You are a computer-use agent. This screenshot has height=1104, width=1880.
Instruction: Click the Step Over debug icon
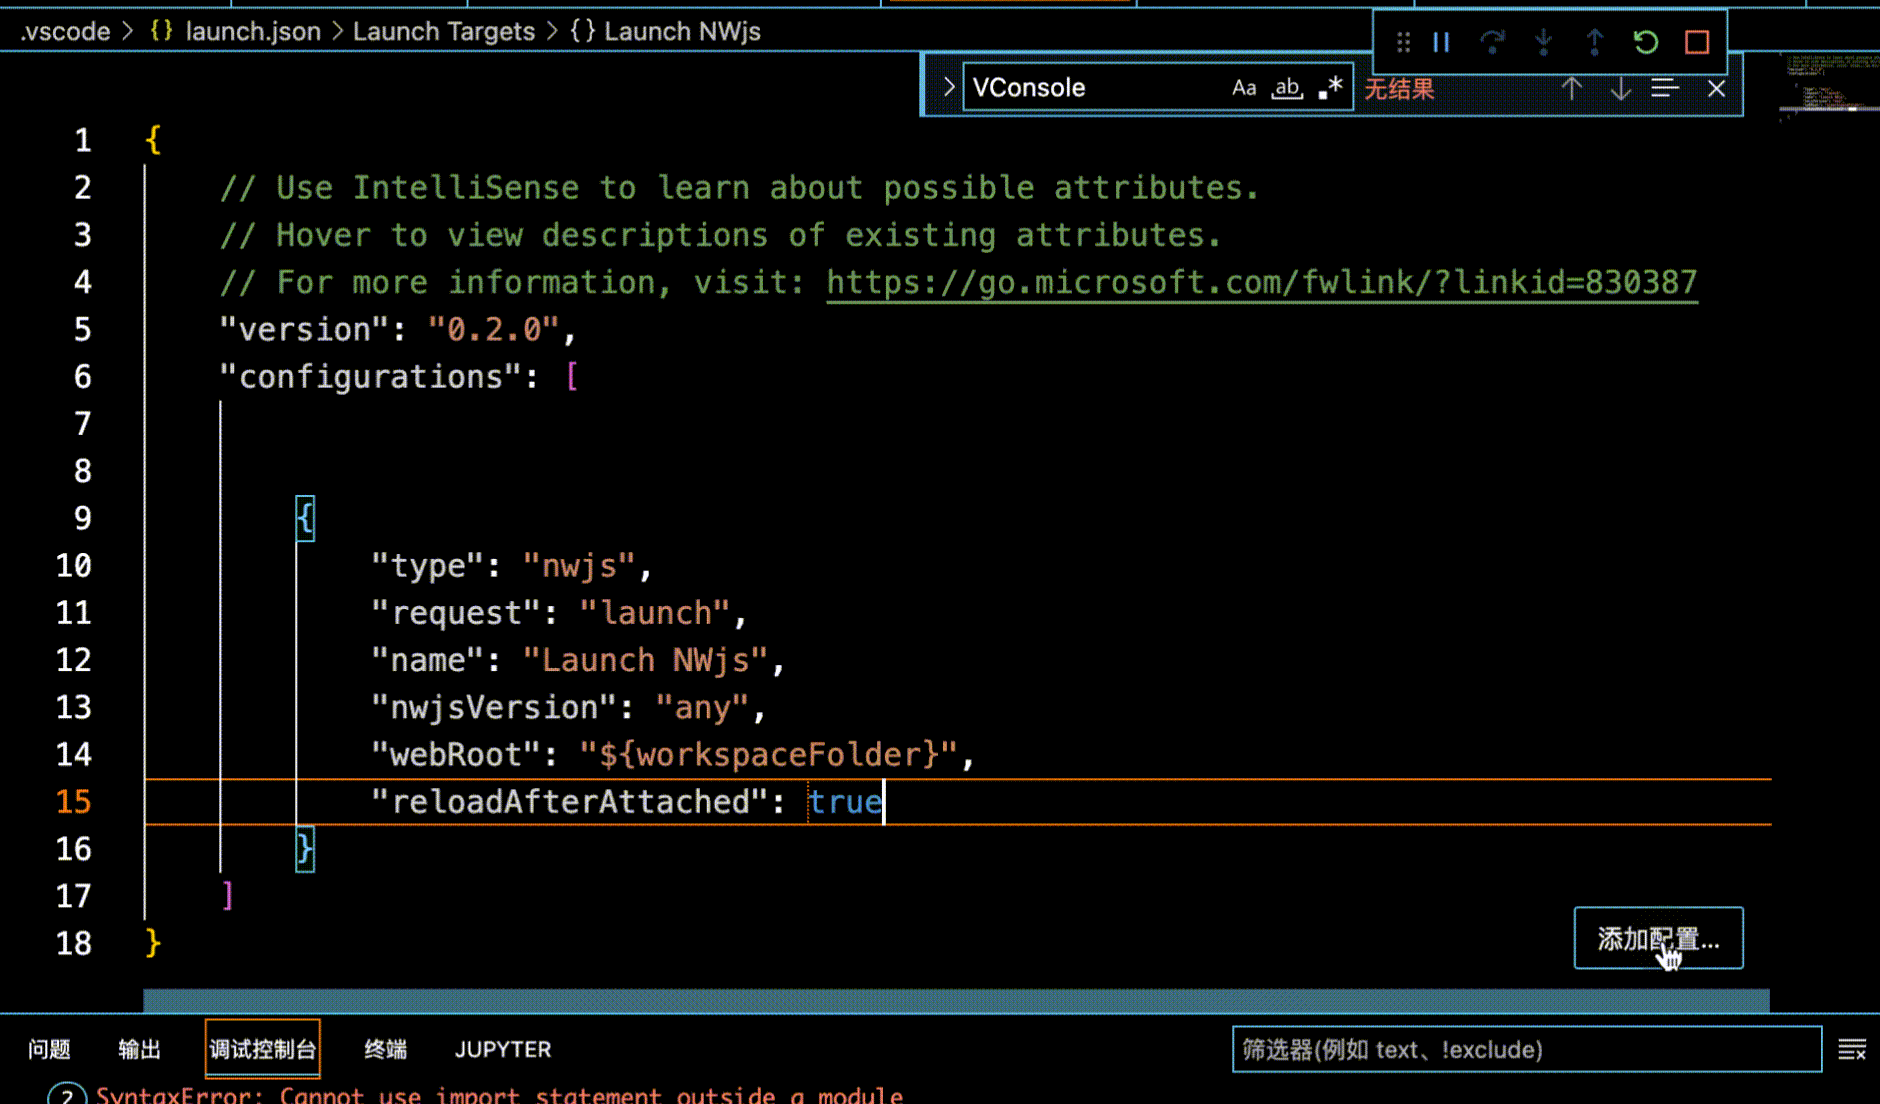(1492, 42)
